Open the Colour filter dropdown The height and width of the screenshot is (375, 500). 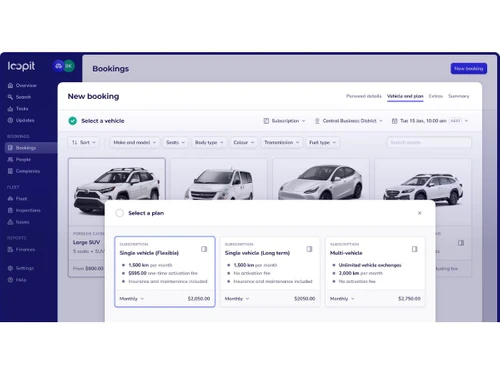[x=244, y=142]
